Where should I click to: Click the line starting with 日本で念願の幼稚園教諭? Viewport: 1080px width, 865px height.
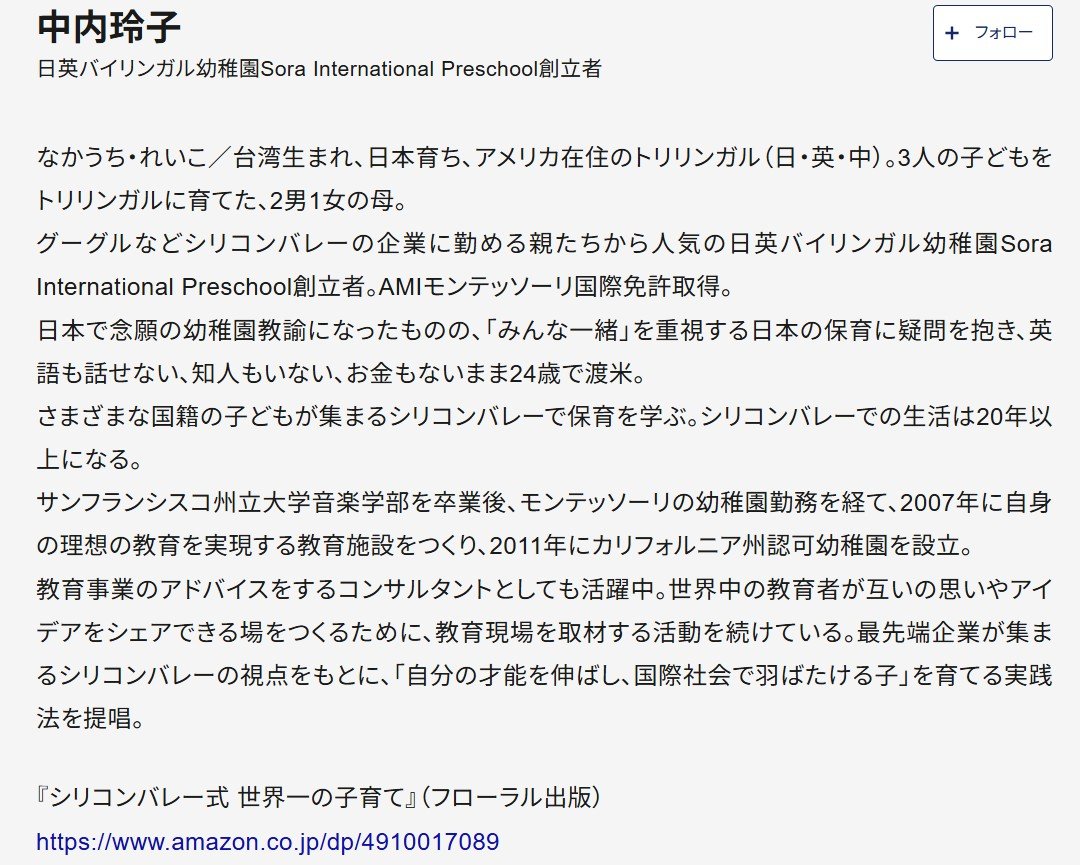pos(544,329)
